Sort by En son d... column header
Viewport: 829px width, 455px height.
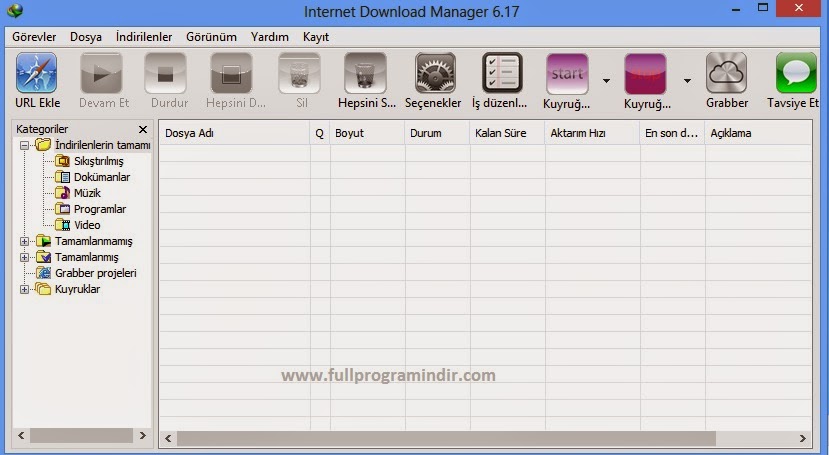(x=672, y=133)
